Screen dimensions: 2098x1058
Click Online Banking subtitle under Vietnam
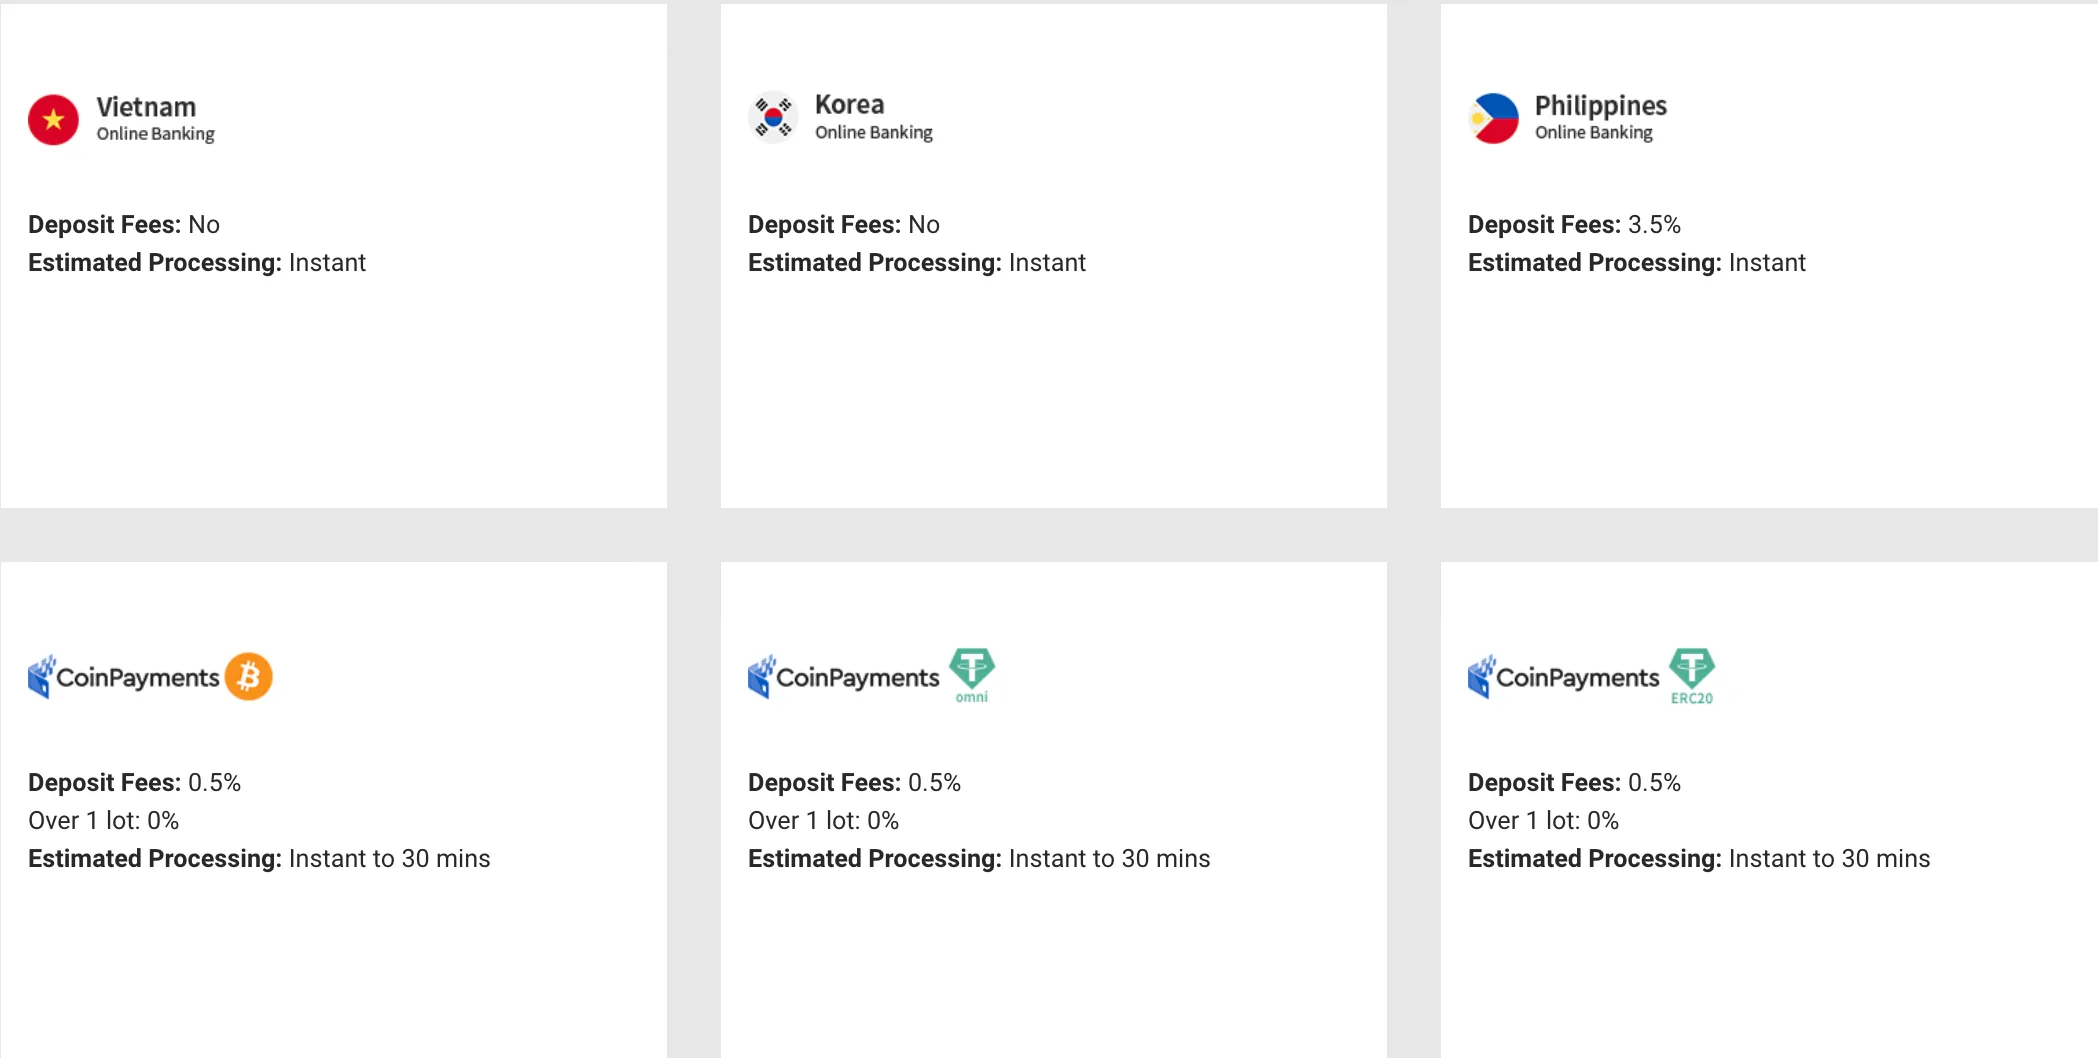point(155,134)
